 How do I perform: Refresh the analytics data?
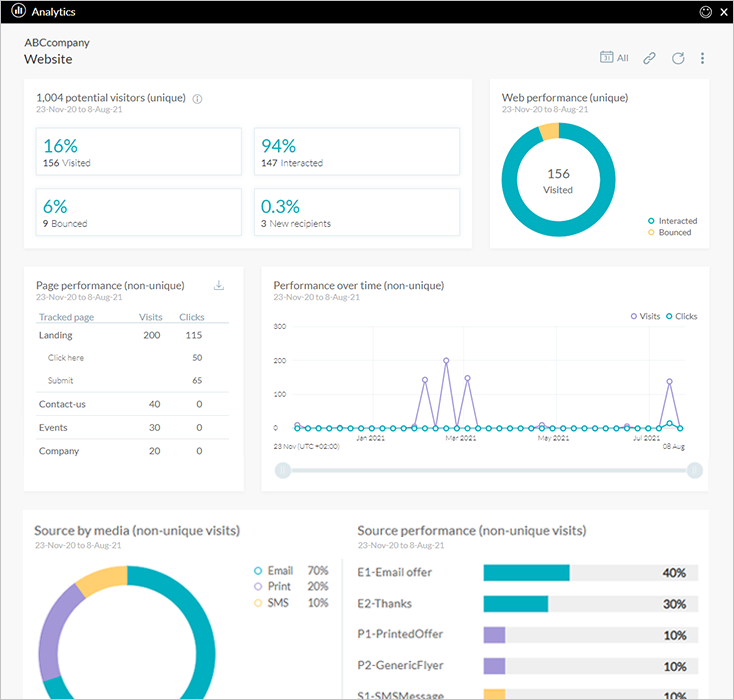pyautogui.click(x=678, y=58)
